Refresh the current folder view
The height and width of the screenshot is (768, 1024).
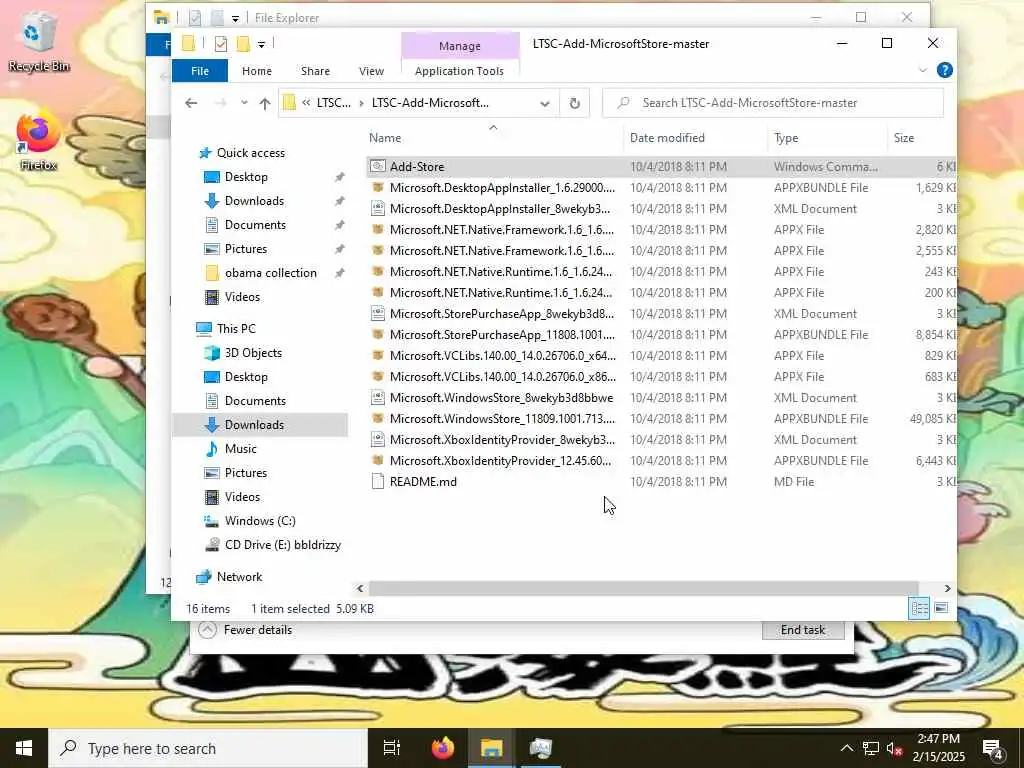tap(575, 103)
